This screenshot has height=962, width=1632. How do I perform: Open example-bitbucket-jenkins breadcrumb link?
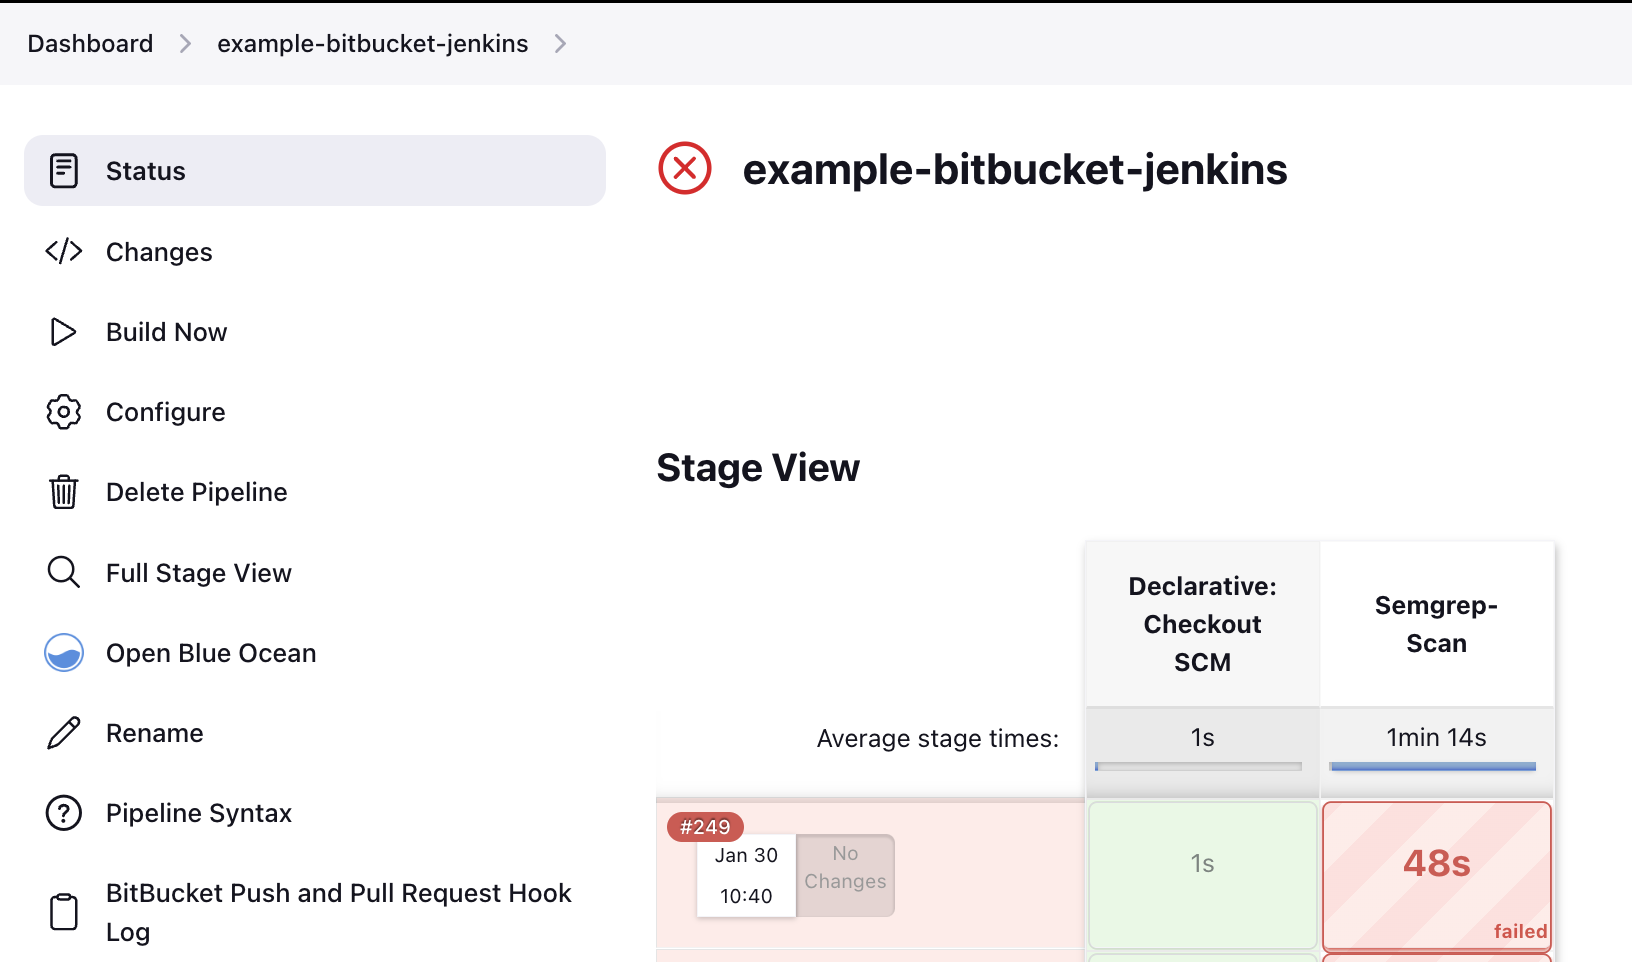(x=372, y=44)
